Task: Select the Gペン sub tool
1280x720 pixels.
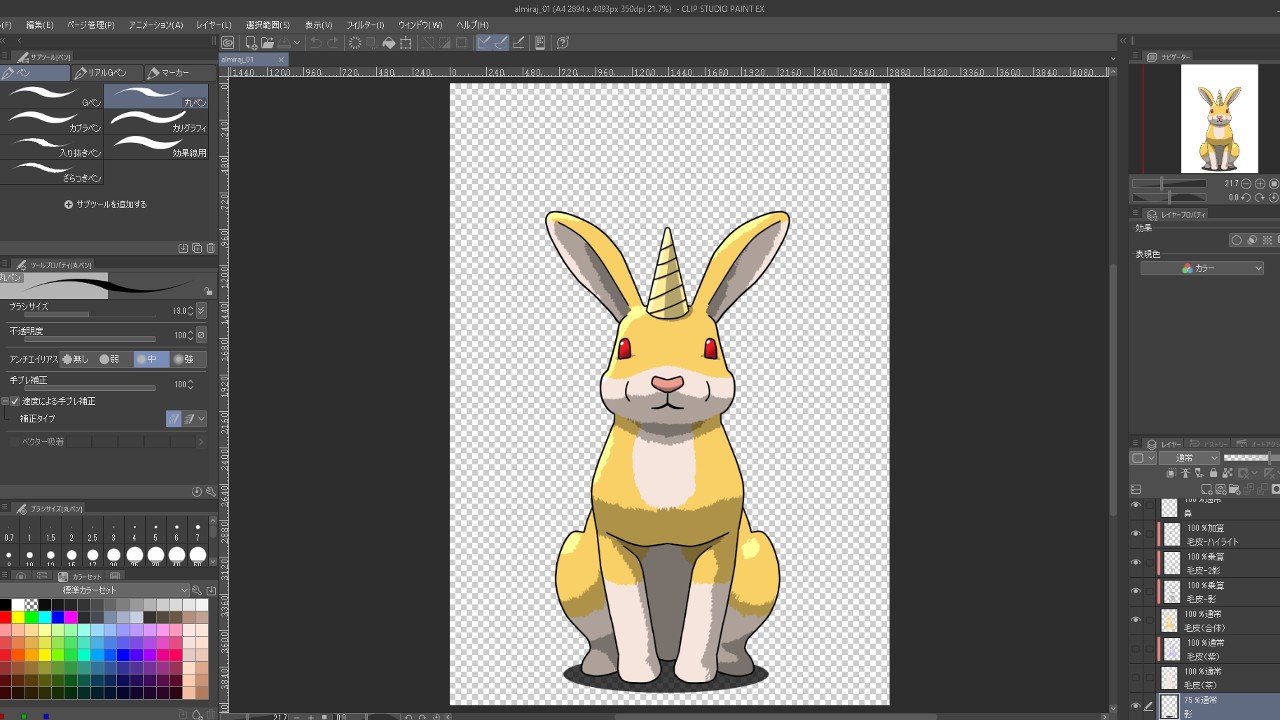Action: pyautogui.click(x=53, y=96)
